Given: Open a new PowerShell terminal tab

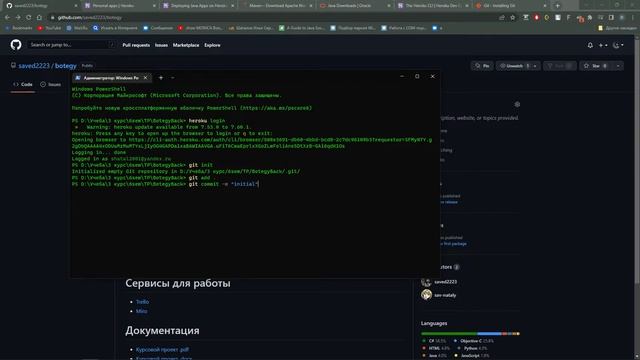Looking at the screenshot, I should (161, 78).
